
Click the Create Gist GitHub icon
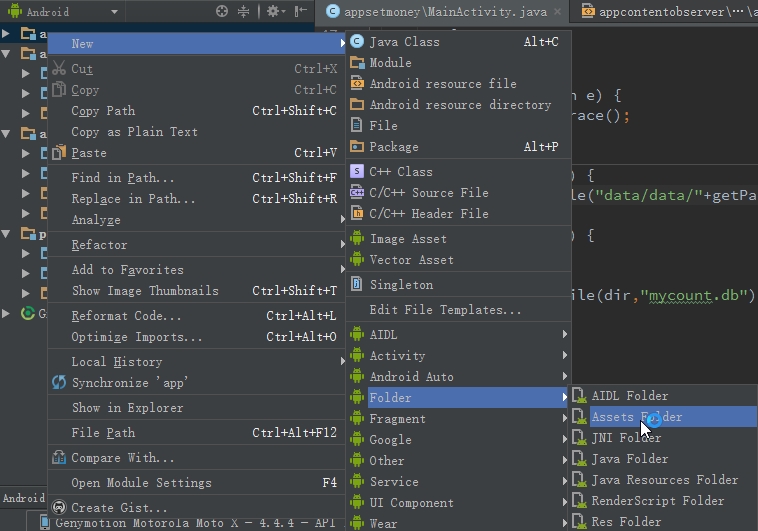pos(59,507)
